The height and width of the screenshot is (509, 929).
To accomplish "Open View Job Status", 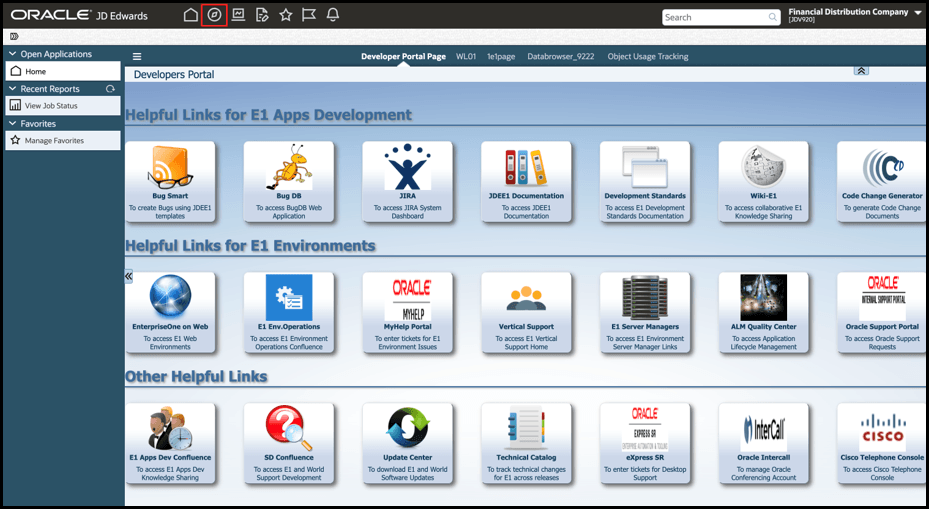I will 63,105.
